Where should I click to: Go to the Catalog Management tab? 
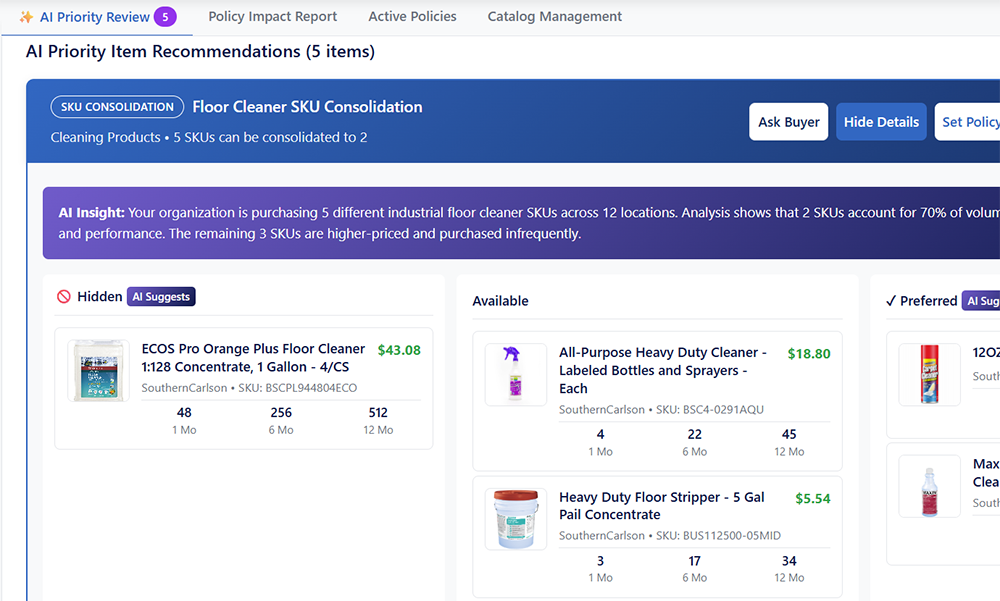click(x=554, y=17)
